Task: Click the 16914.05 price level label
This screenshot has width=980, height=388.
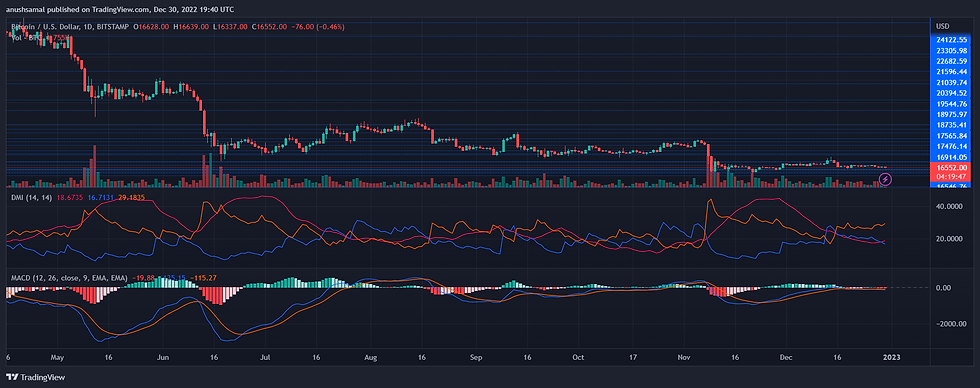Action: [x=952, y=157]
